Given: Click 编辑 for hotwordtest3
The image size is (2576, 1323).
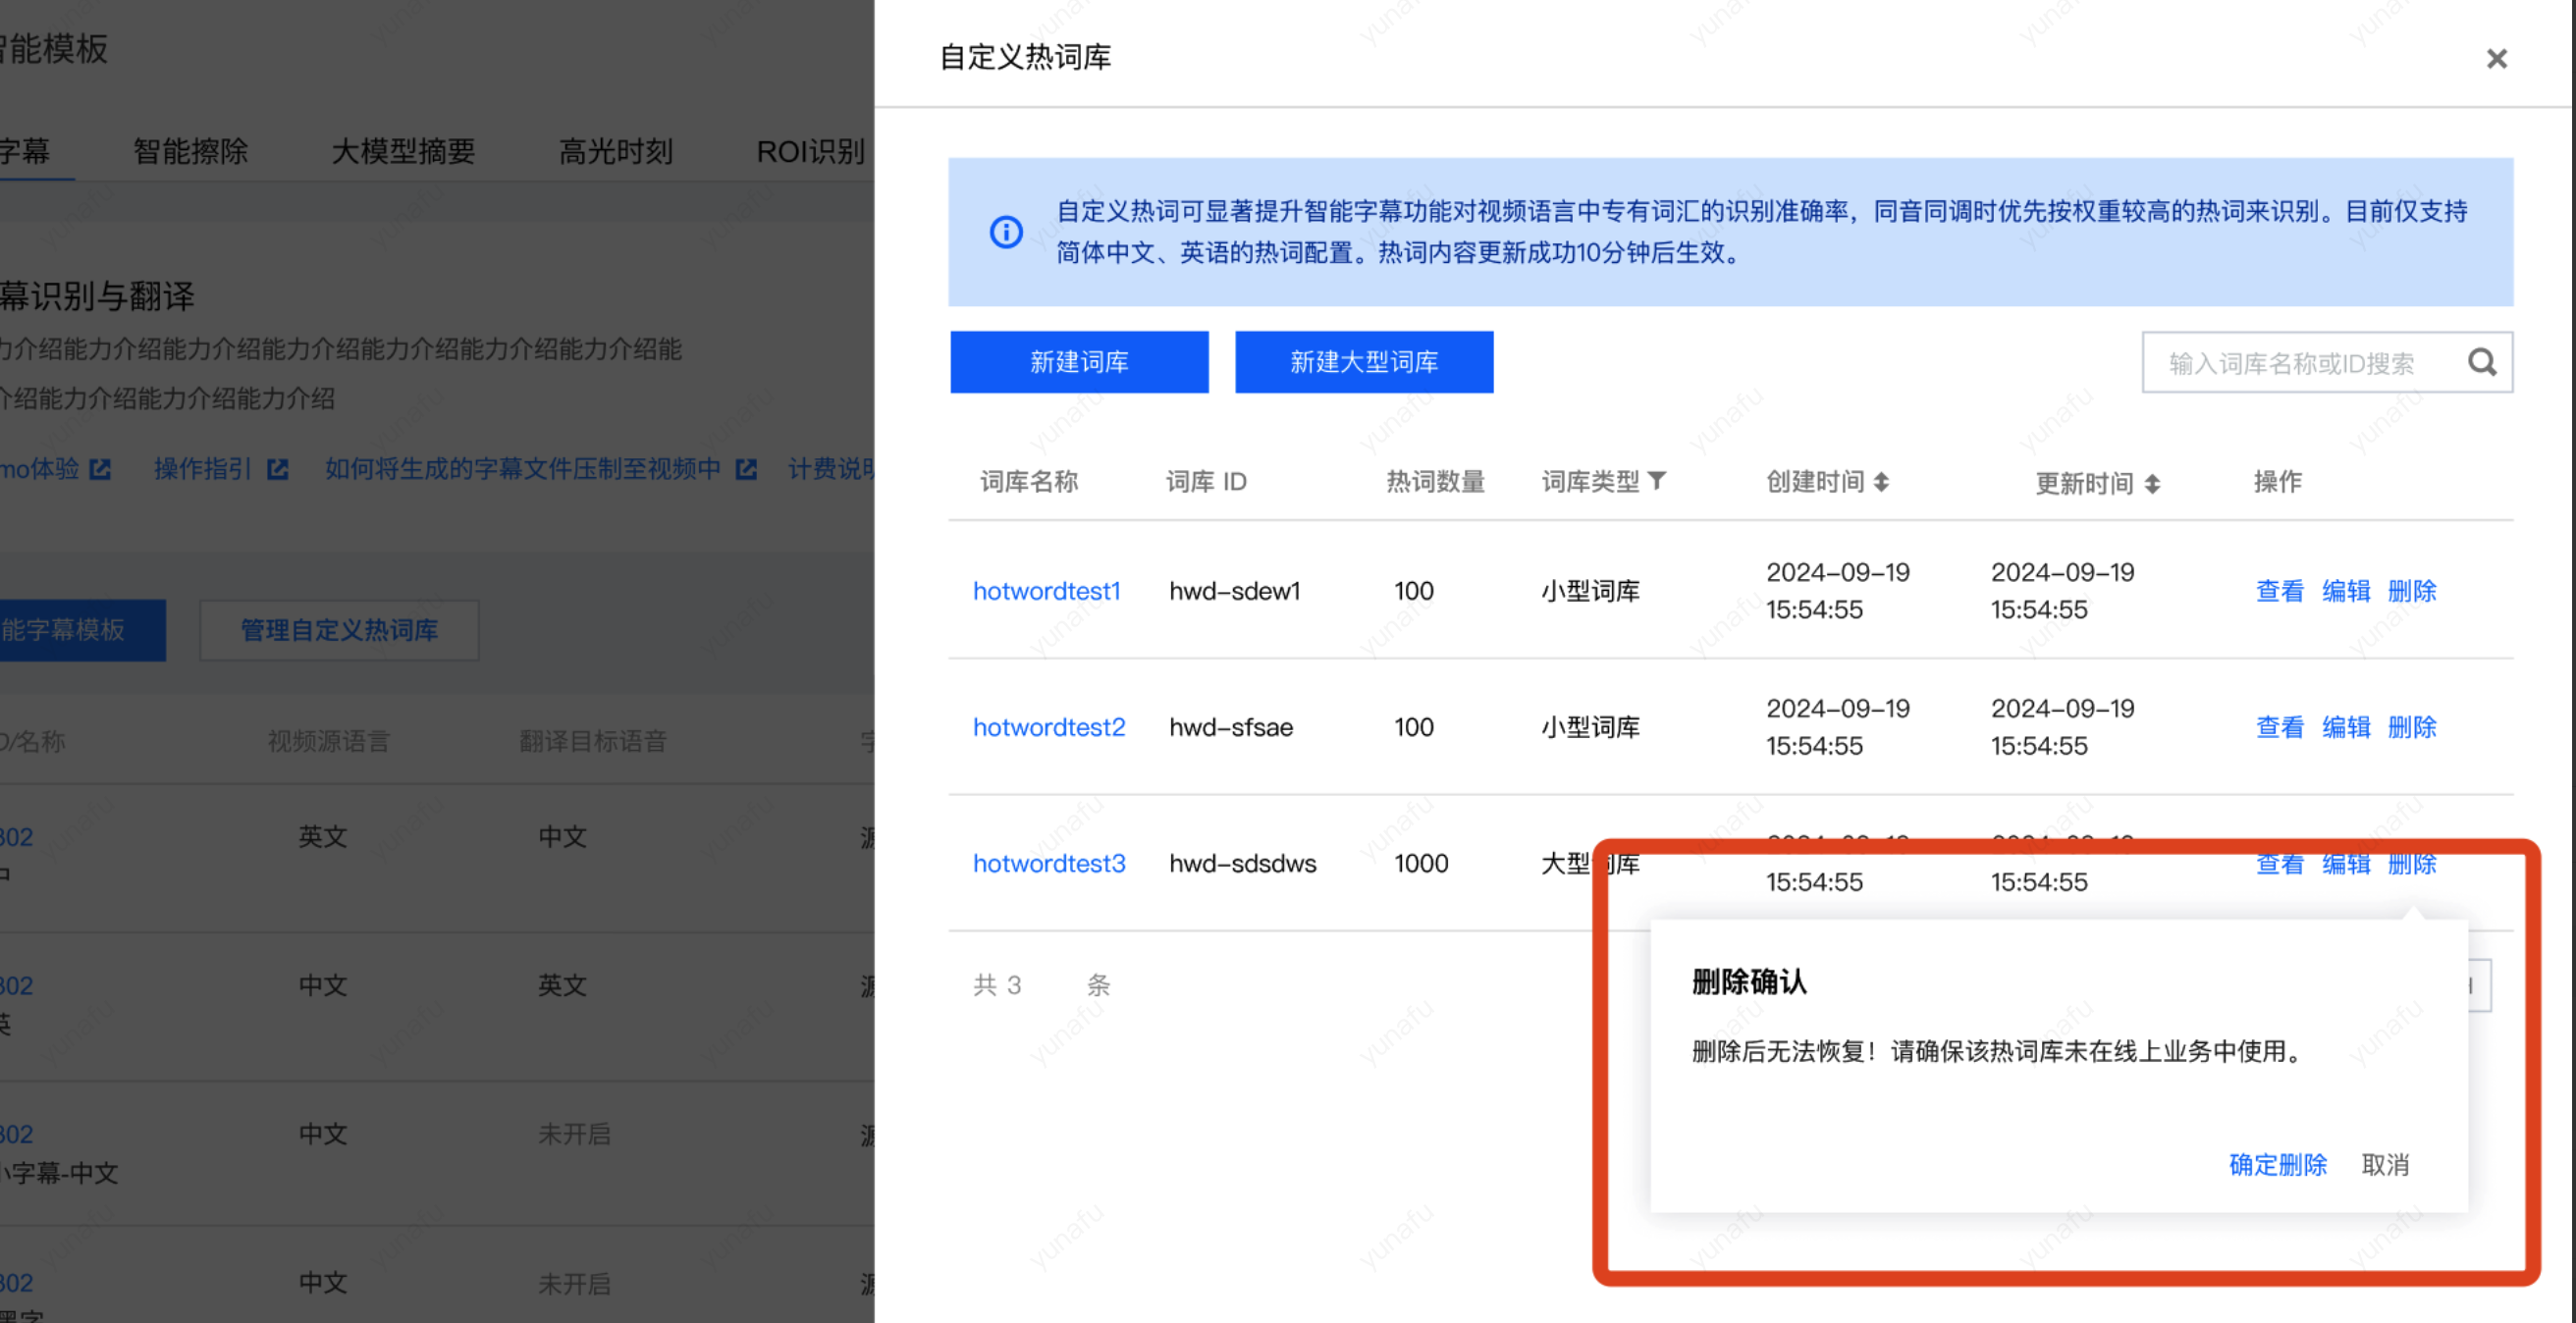Looking at the screenshot, I should tap(2346, 864).
